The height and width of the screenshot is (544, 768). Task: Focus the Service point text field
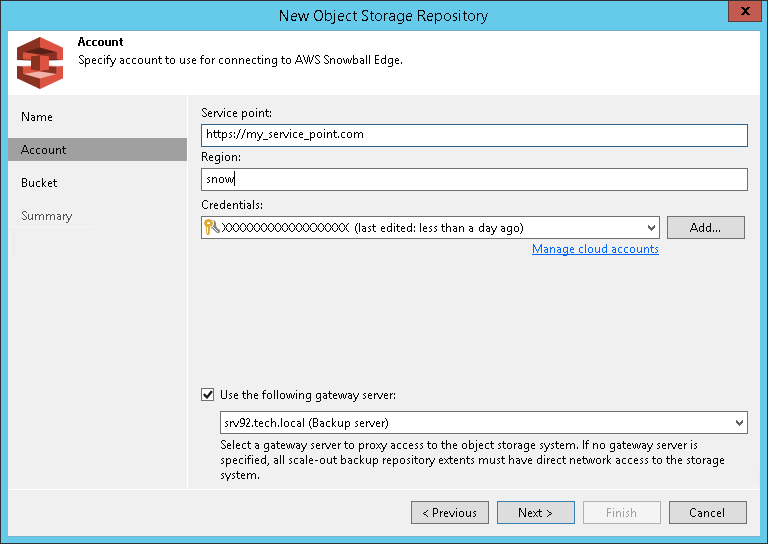(x=474, y=135)
